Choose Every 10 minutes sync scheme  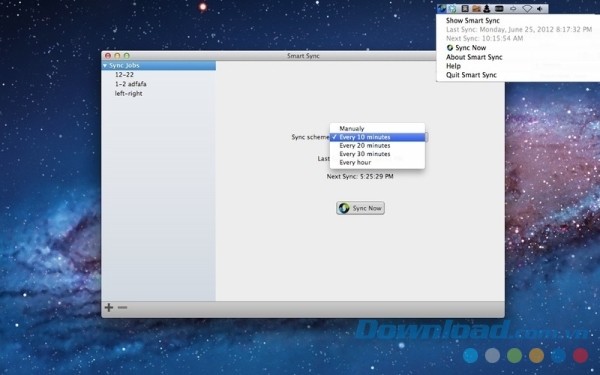[x=377, y=137]
